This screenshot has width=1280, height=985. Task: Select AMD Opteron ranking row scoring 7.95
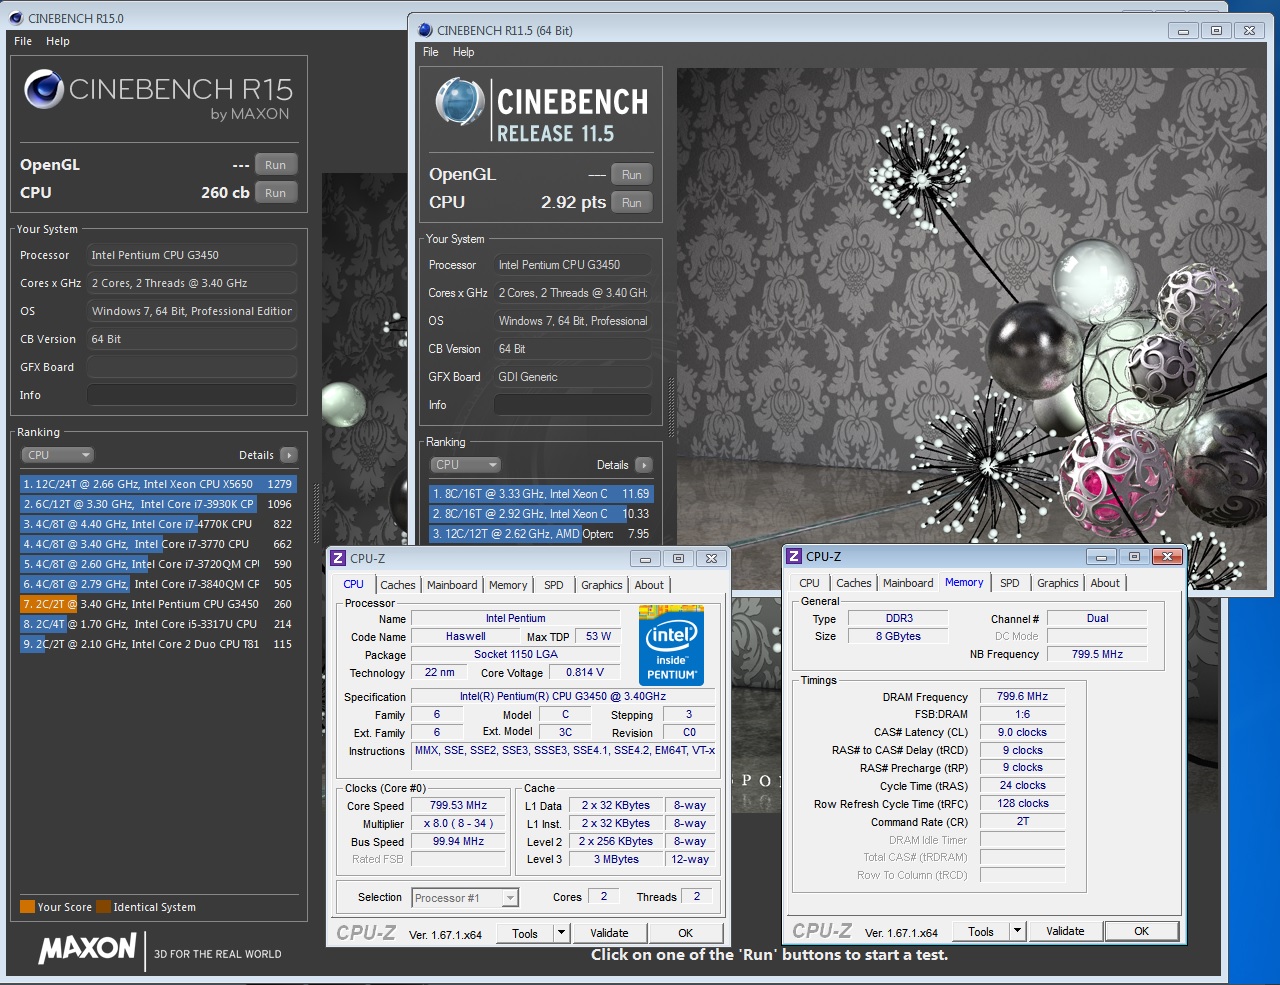click(541, 534)
